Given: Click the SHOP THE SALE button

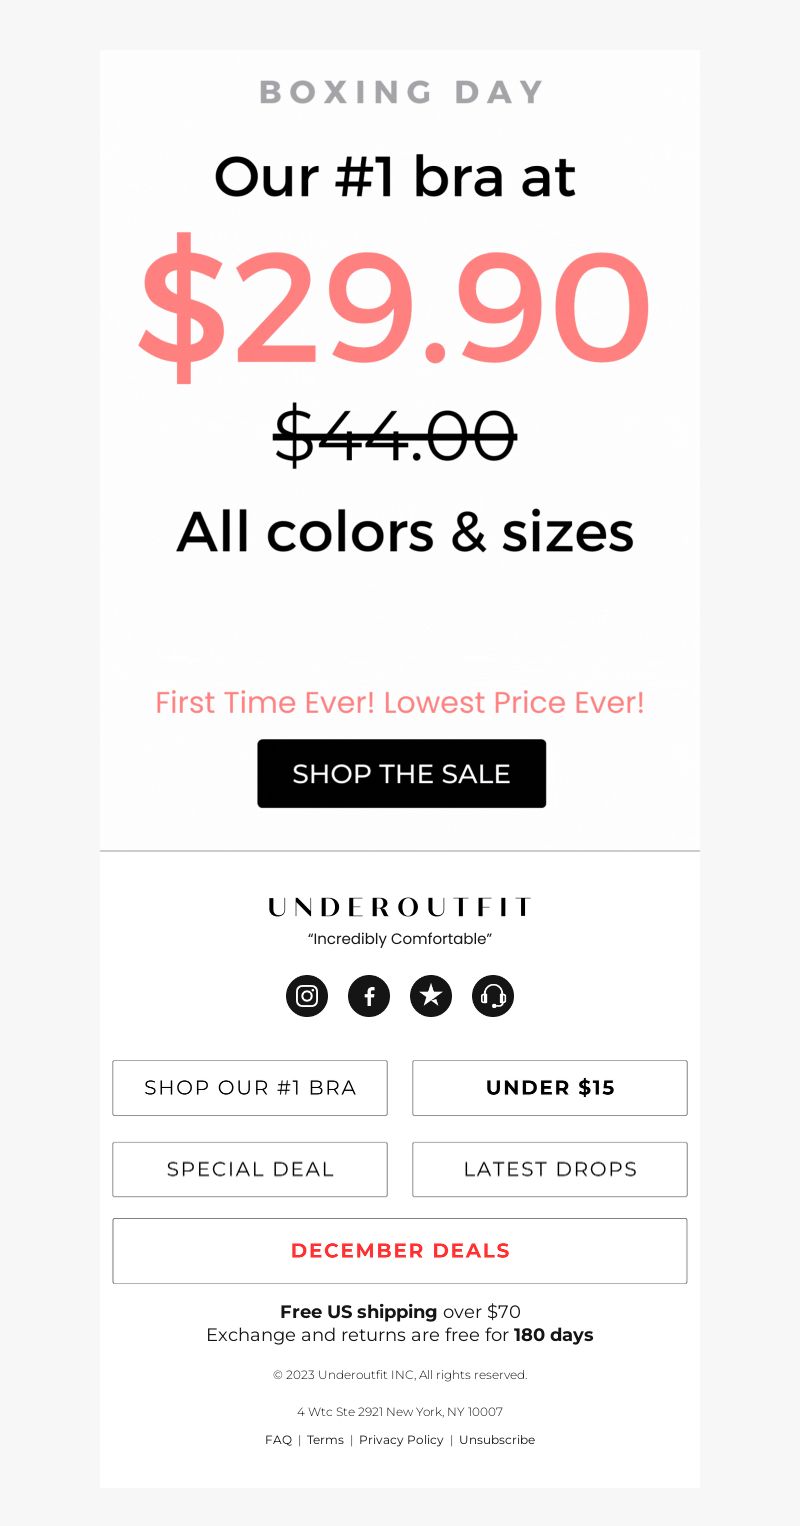Looking at the screenshot, I should pos(402,773).
